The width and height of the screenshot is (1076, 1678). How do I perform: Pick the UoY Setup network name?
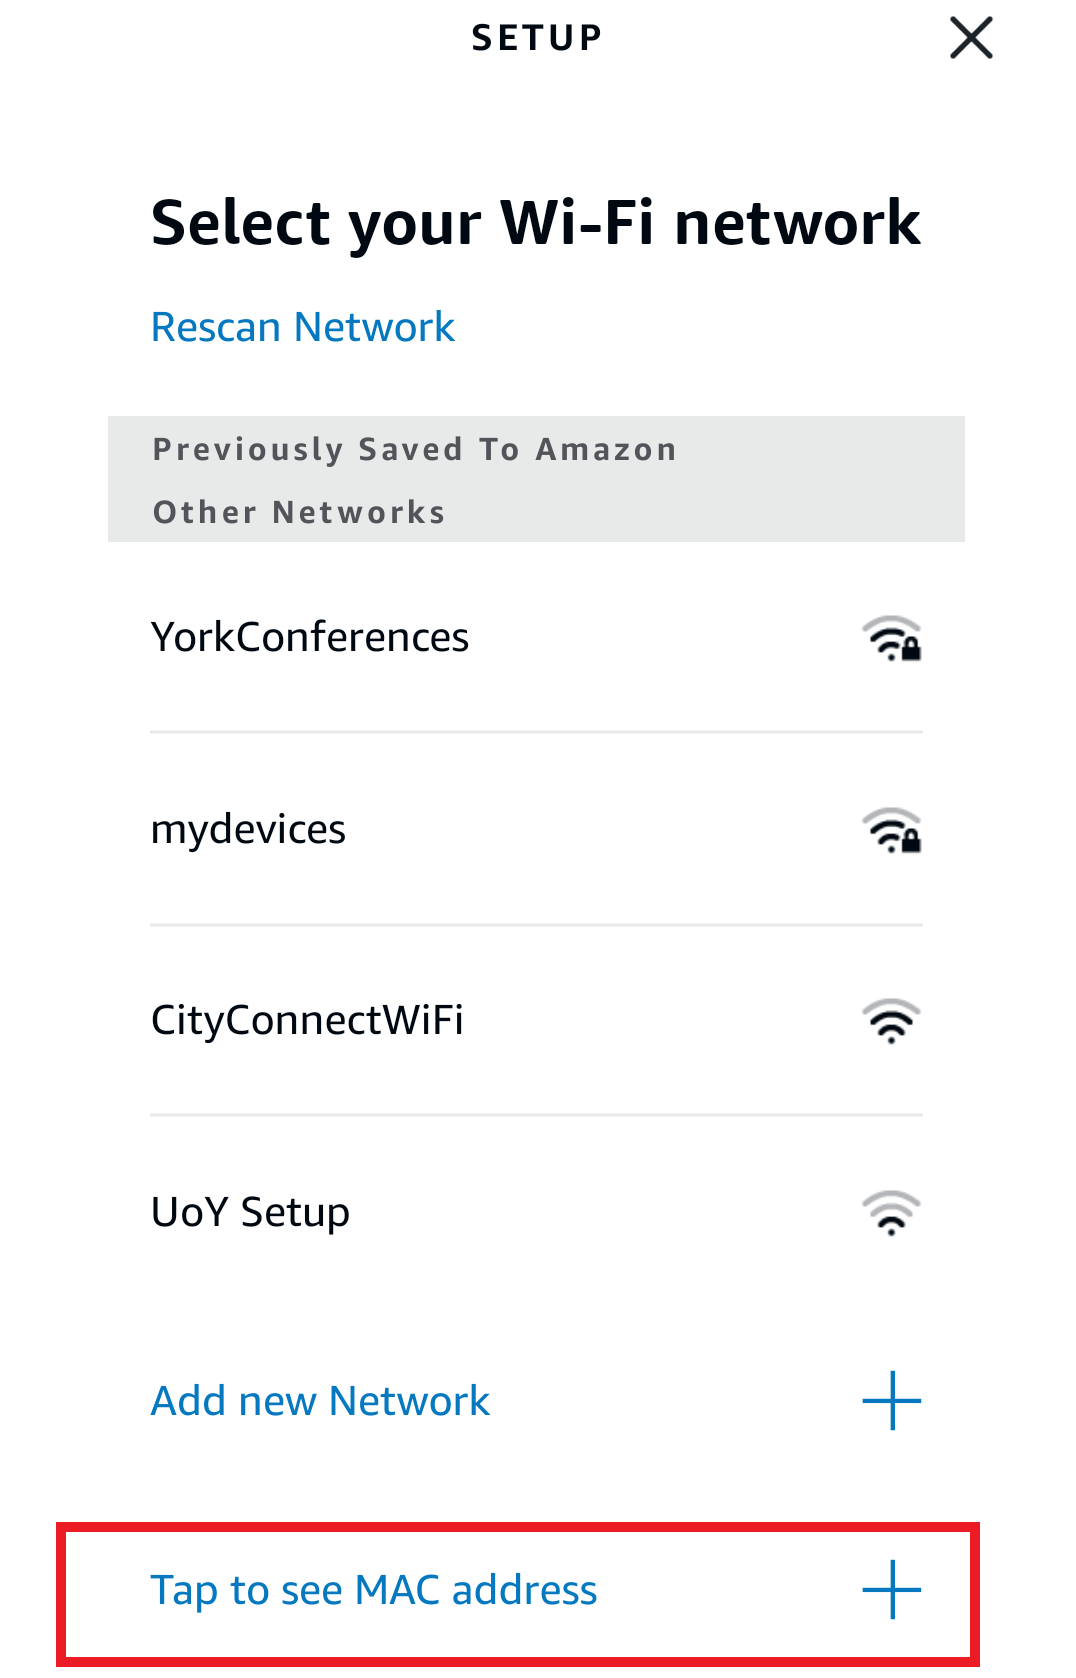[250, 1212]
